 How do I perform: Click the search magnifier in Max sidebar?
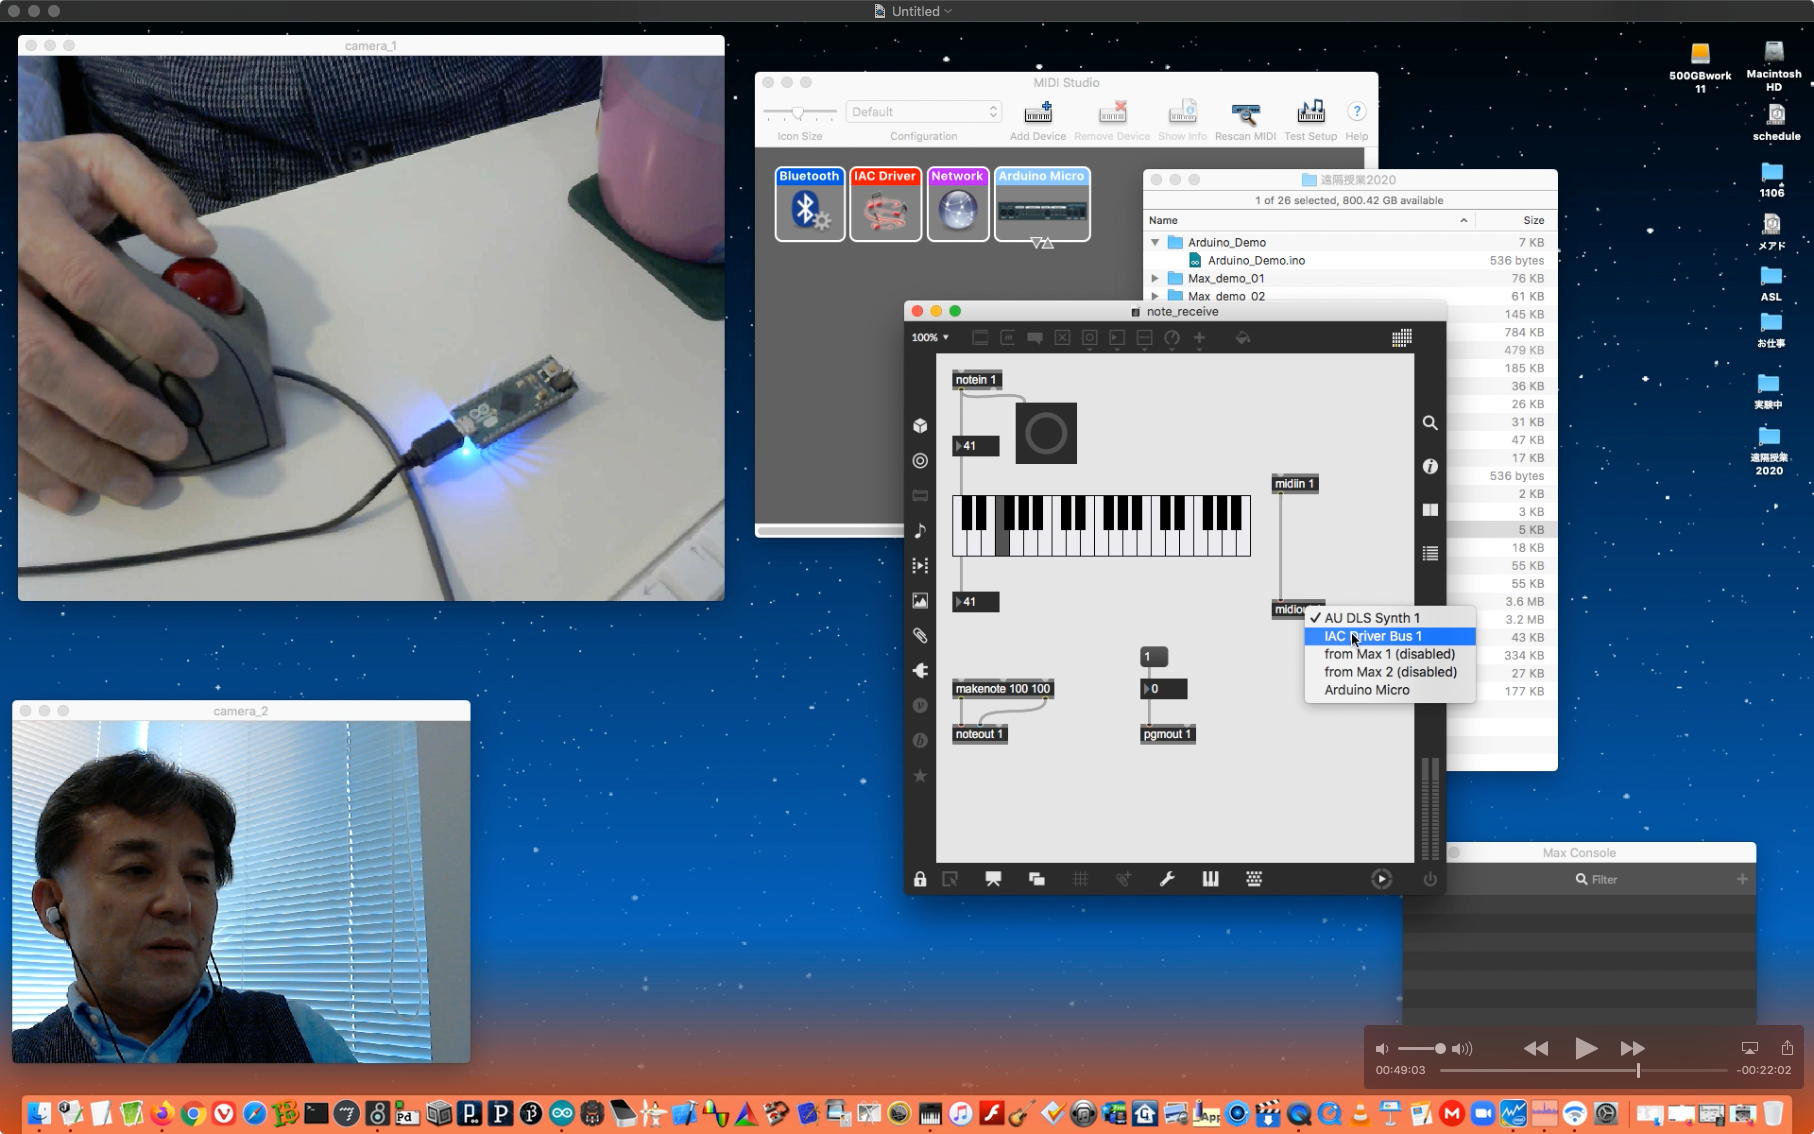click(x=1430, y=423)
